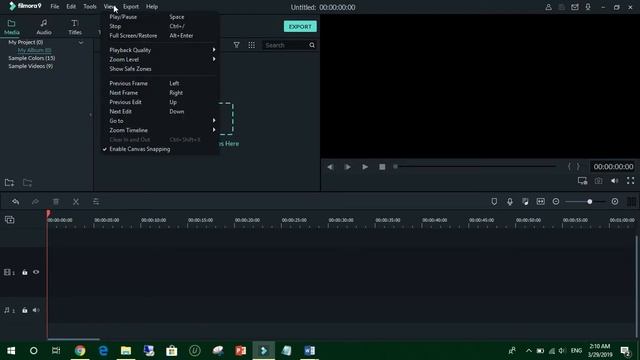Open the timeline edit adjust icon

click(x=96, y=202)
